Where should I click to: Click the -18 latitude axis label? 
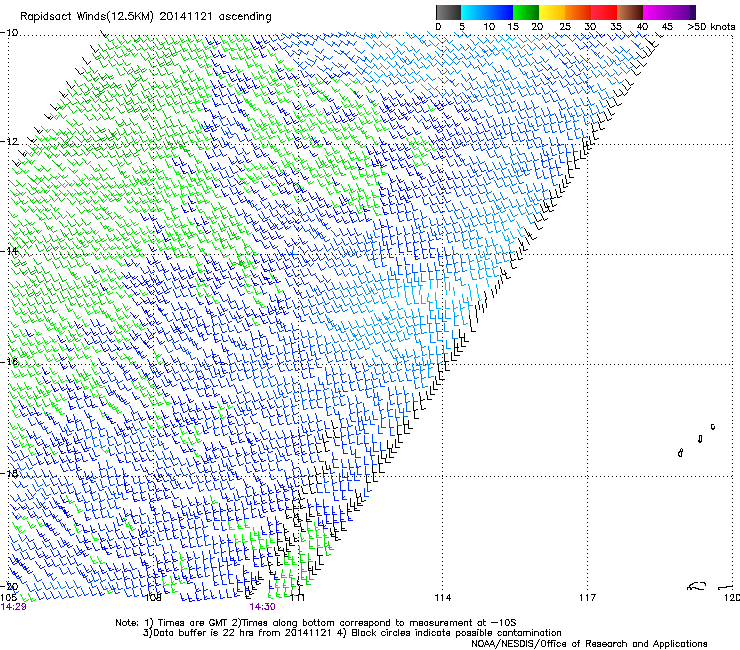(9, 473)
